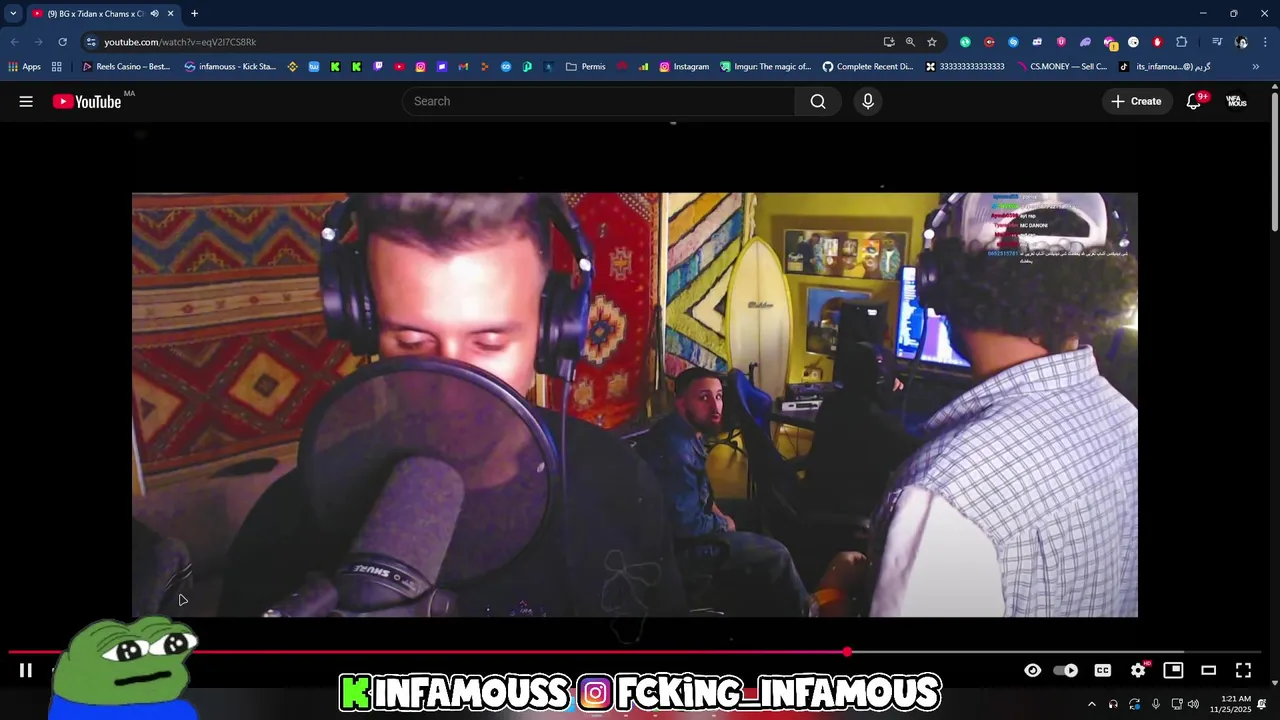Image resolution: width=1280 pixels, height=720 pixels.
Task: Go to YouTube home via the logo
Action: click(x=87, y=101)
